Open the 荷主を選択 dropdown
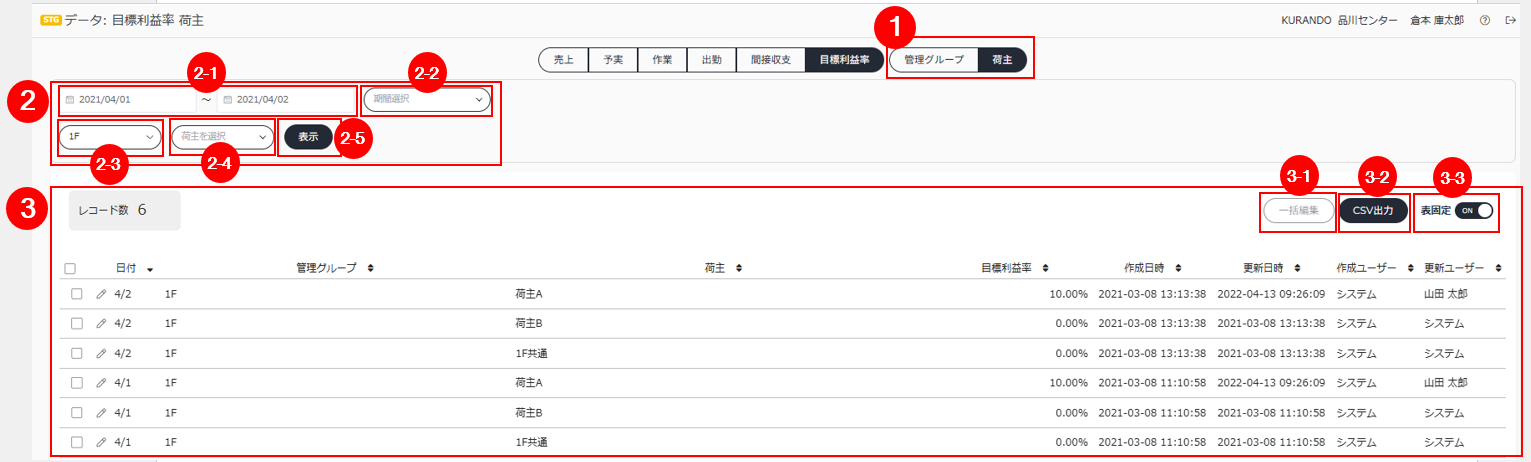1531x462 pixels. [x=222, y=137]
